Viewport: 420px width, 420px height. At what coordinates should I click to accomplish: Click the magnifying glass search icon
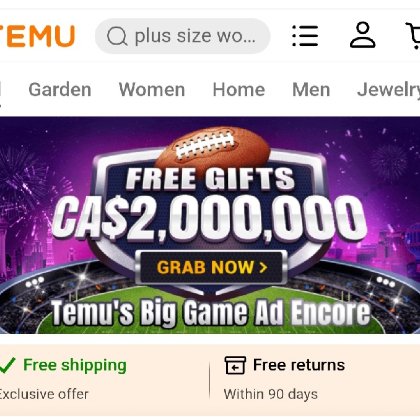tap(117, 36)
